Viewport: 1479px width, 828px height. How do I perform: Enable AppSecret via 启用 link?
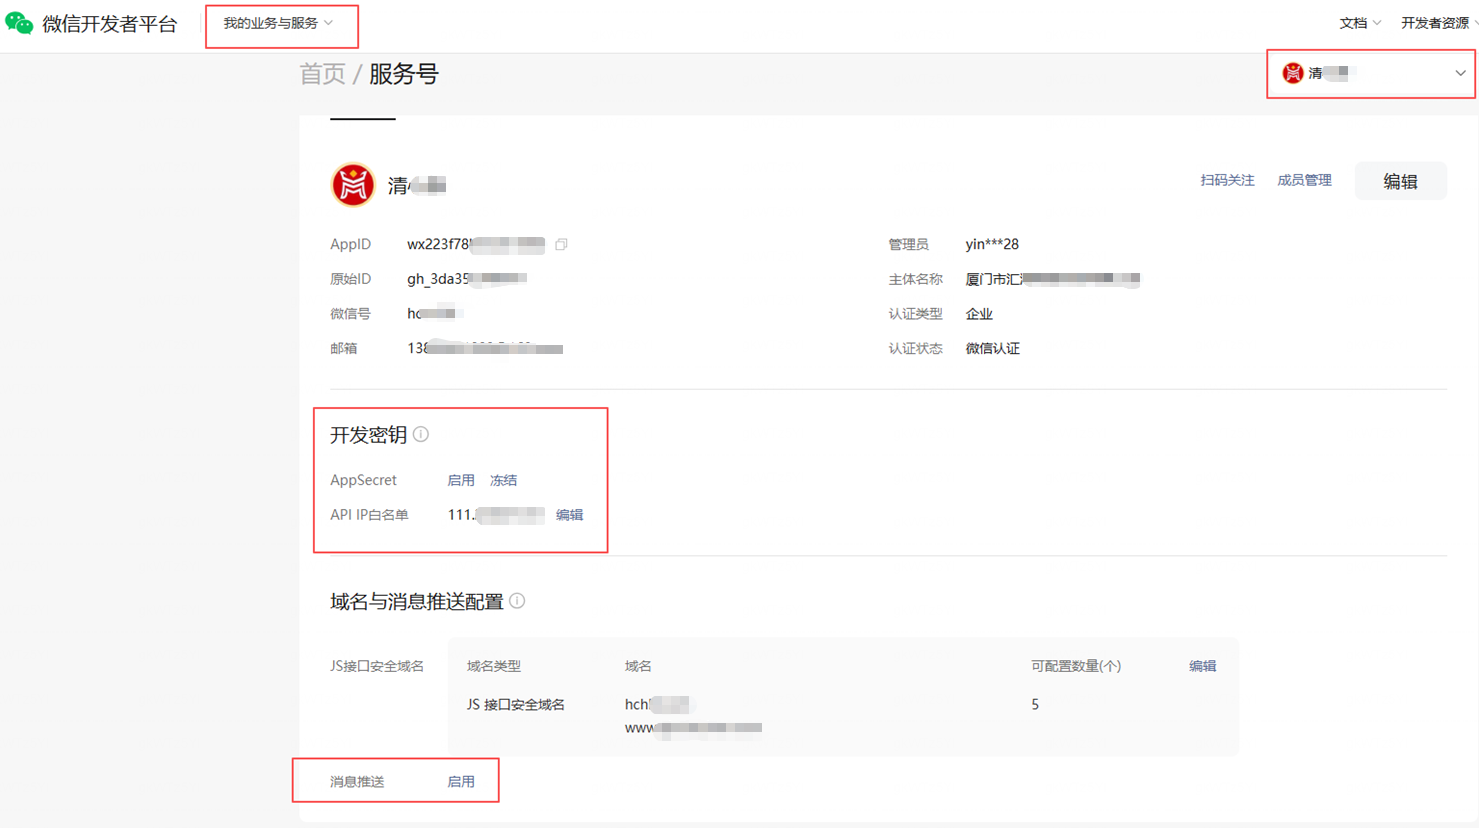pyautogui.click(x=461, y=480)
